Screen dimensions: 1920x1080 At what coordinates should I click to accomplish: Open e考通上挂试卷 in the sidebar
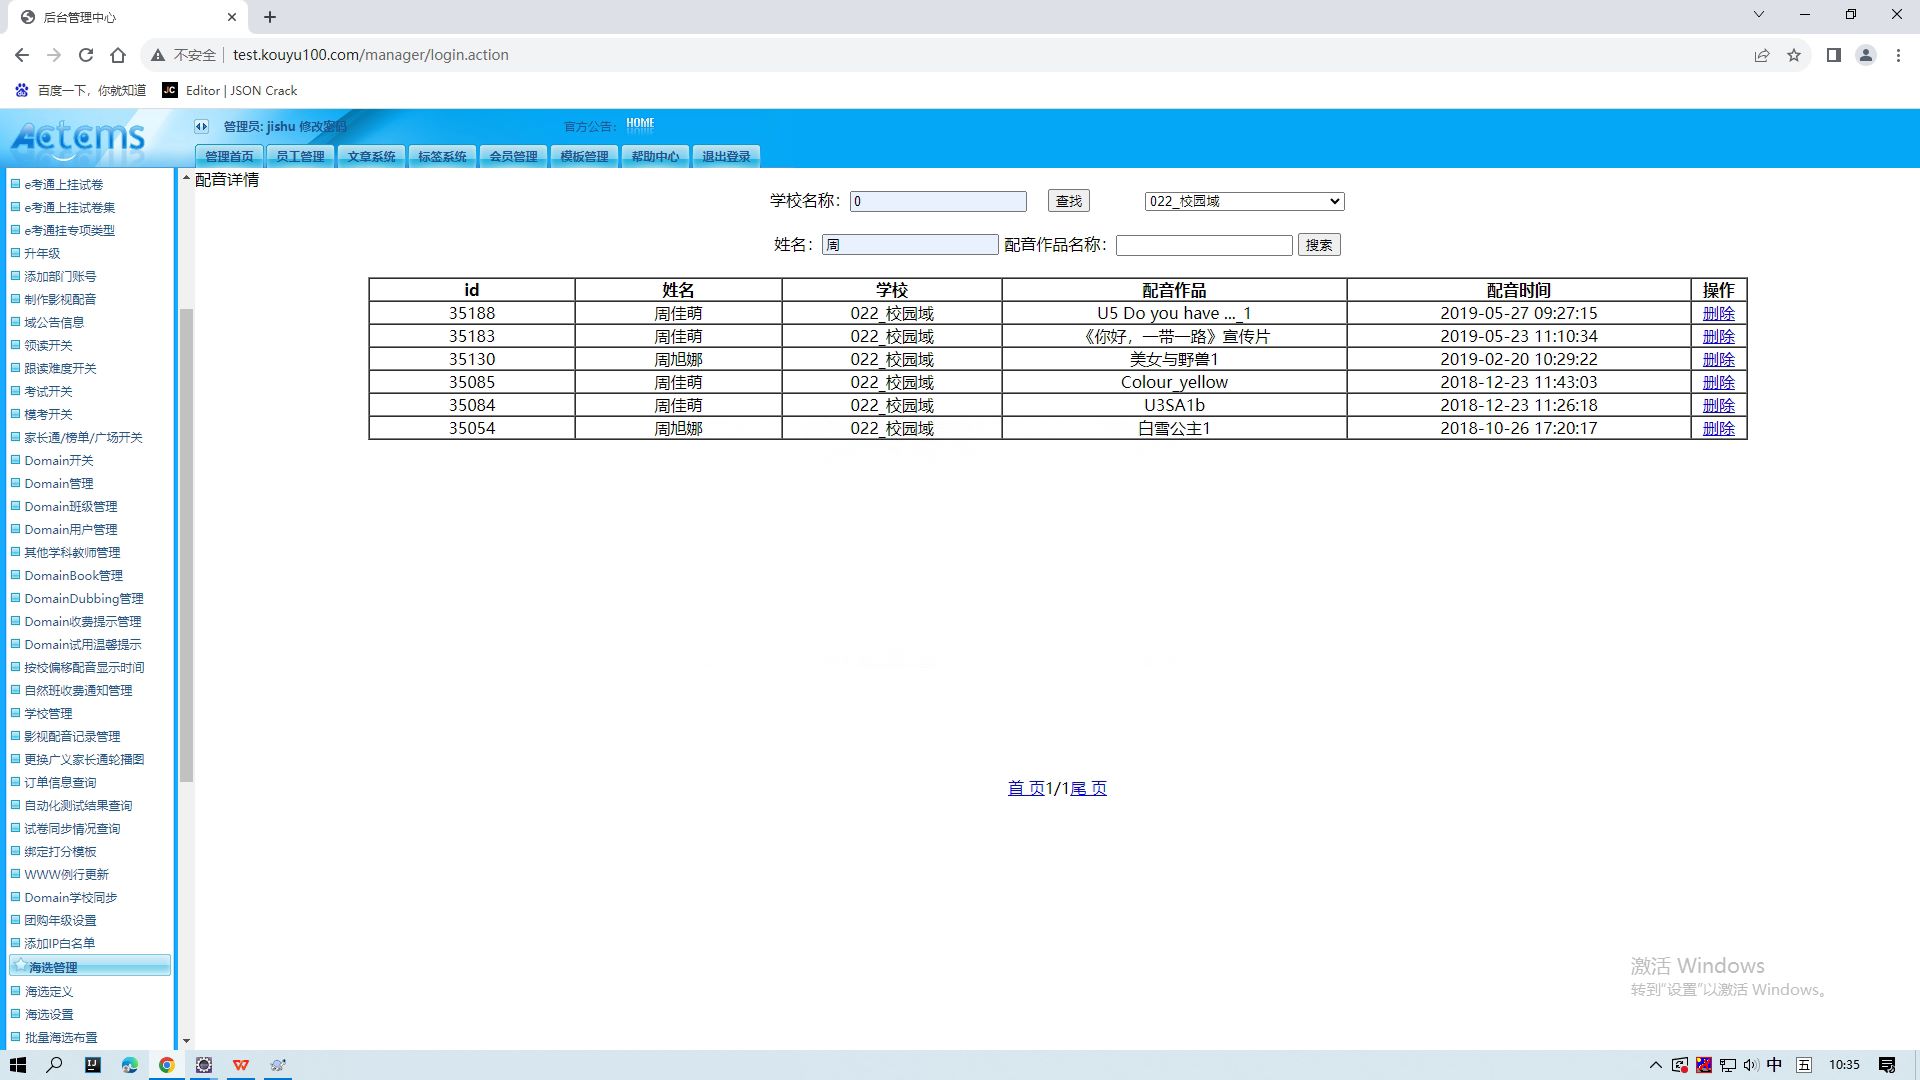[63, 185]
